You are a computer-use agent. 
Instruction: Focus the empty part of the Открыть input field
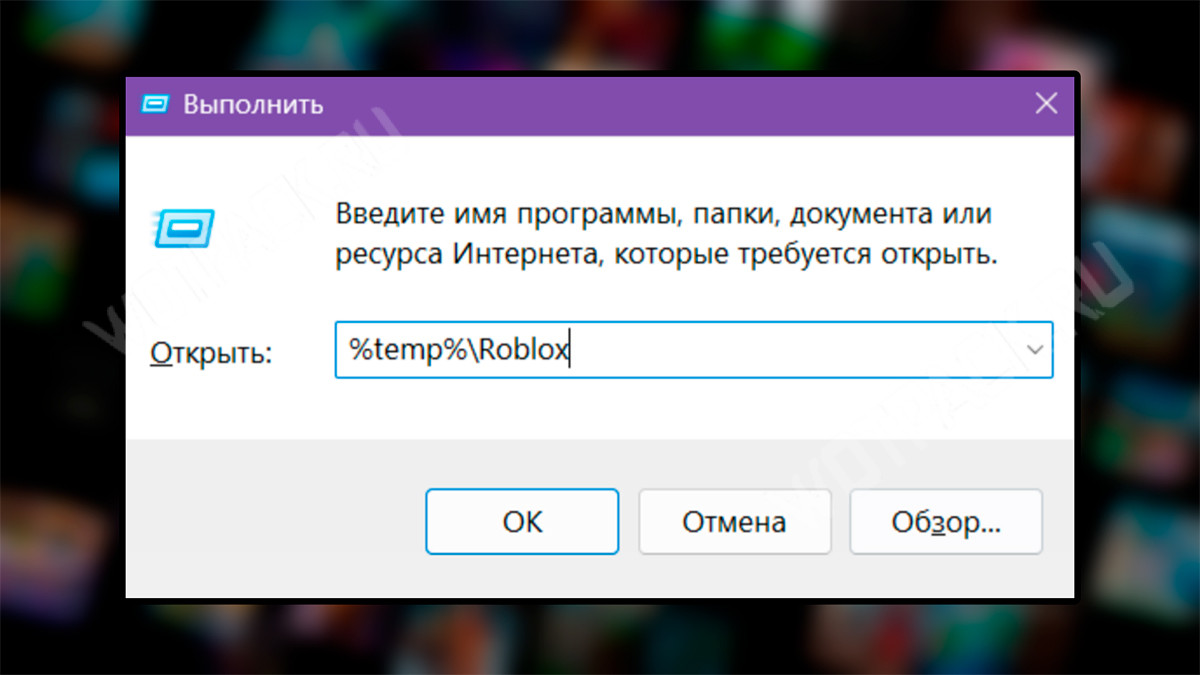(x=795, y=349)
